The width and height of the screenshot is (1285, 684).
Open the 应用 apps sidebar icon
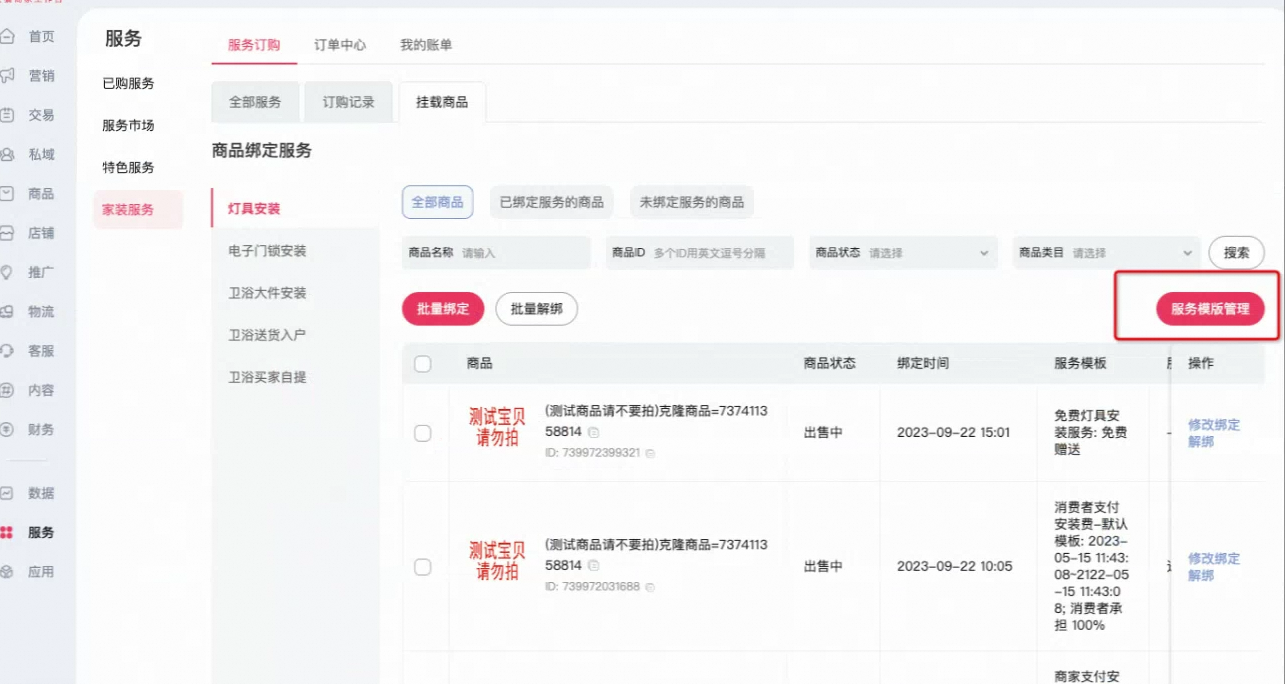click(8, 572)
